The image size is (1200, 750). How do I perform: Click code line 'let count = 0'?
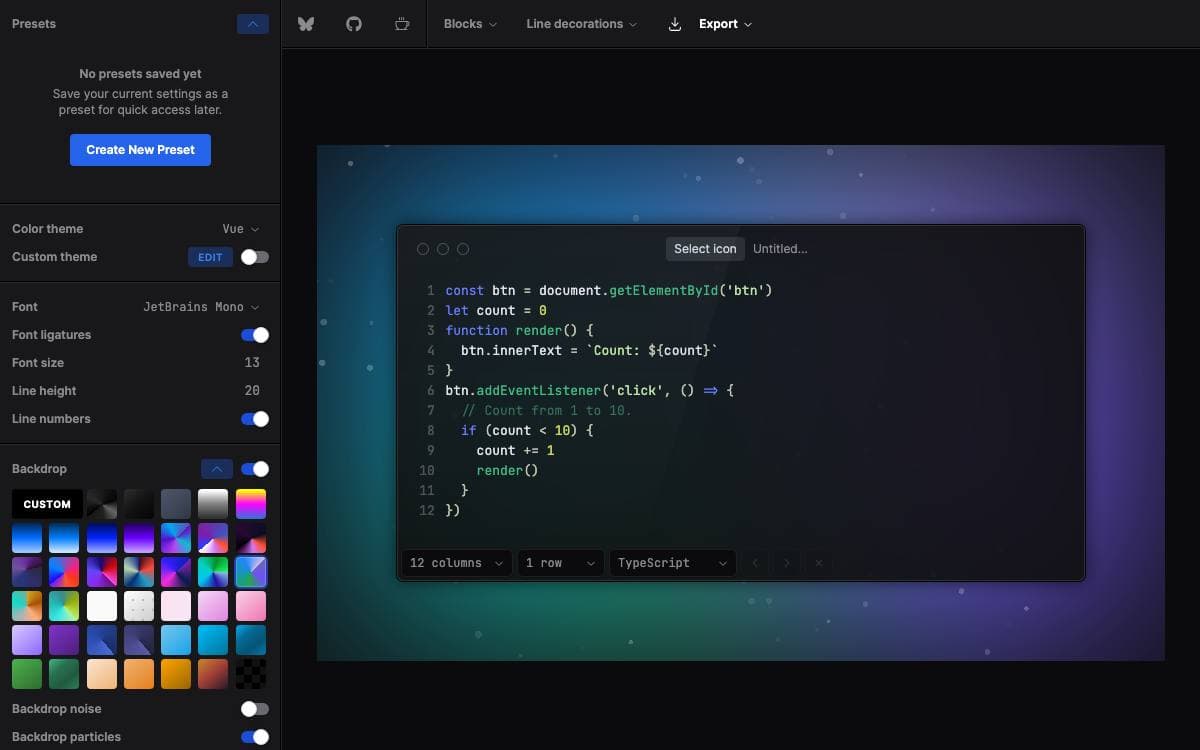pos(496,311)
